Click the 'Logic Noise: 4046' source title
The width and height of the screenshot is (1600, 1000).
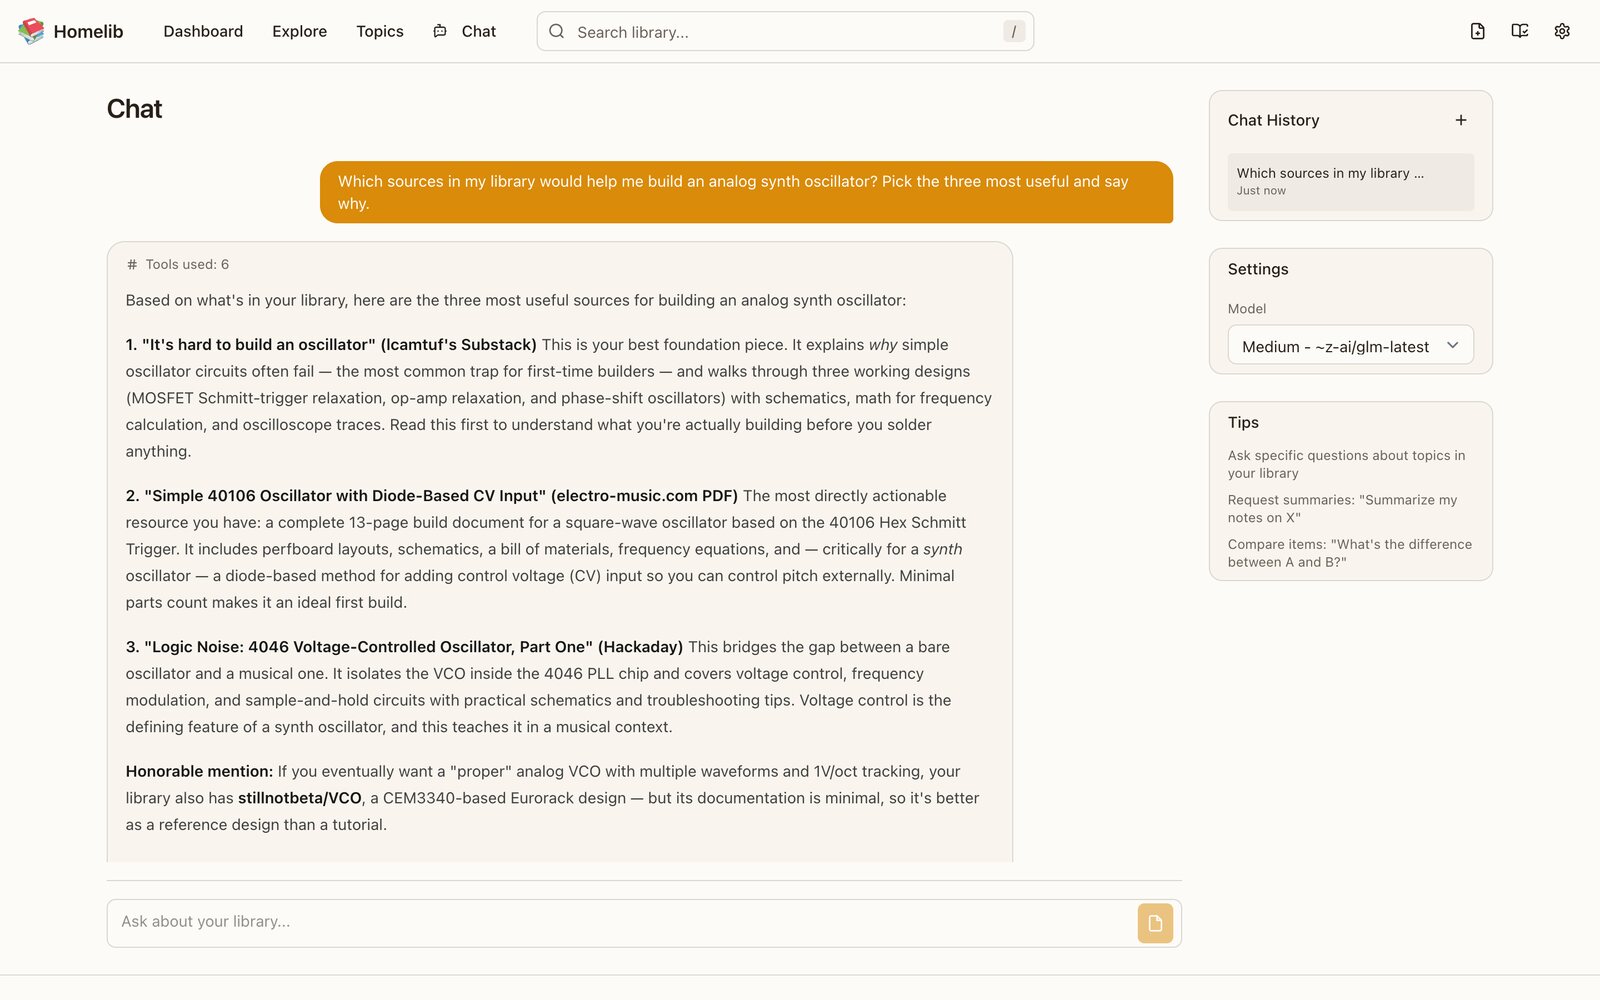click(405, 647)
